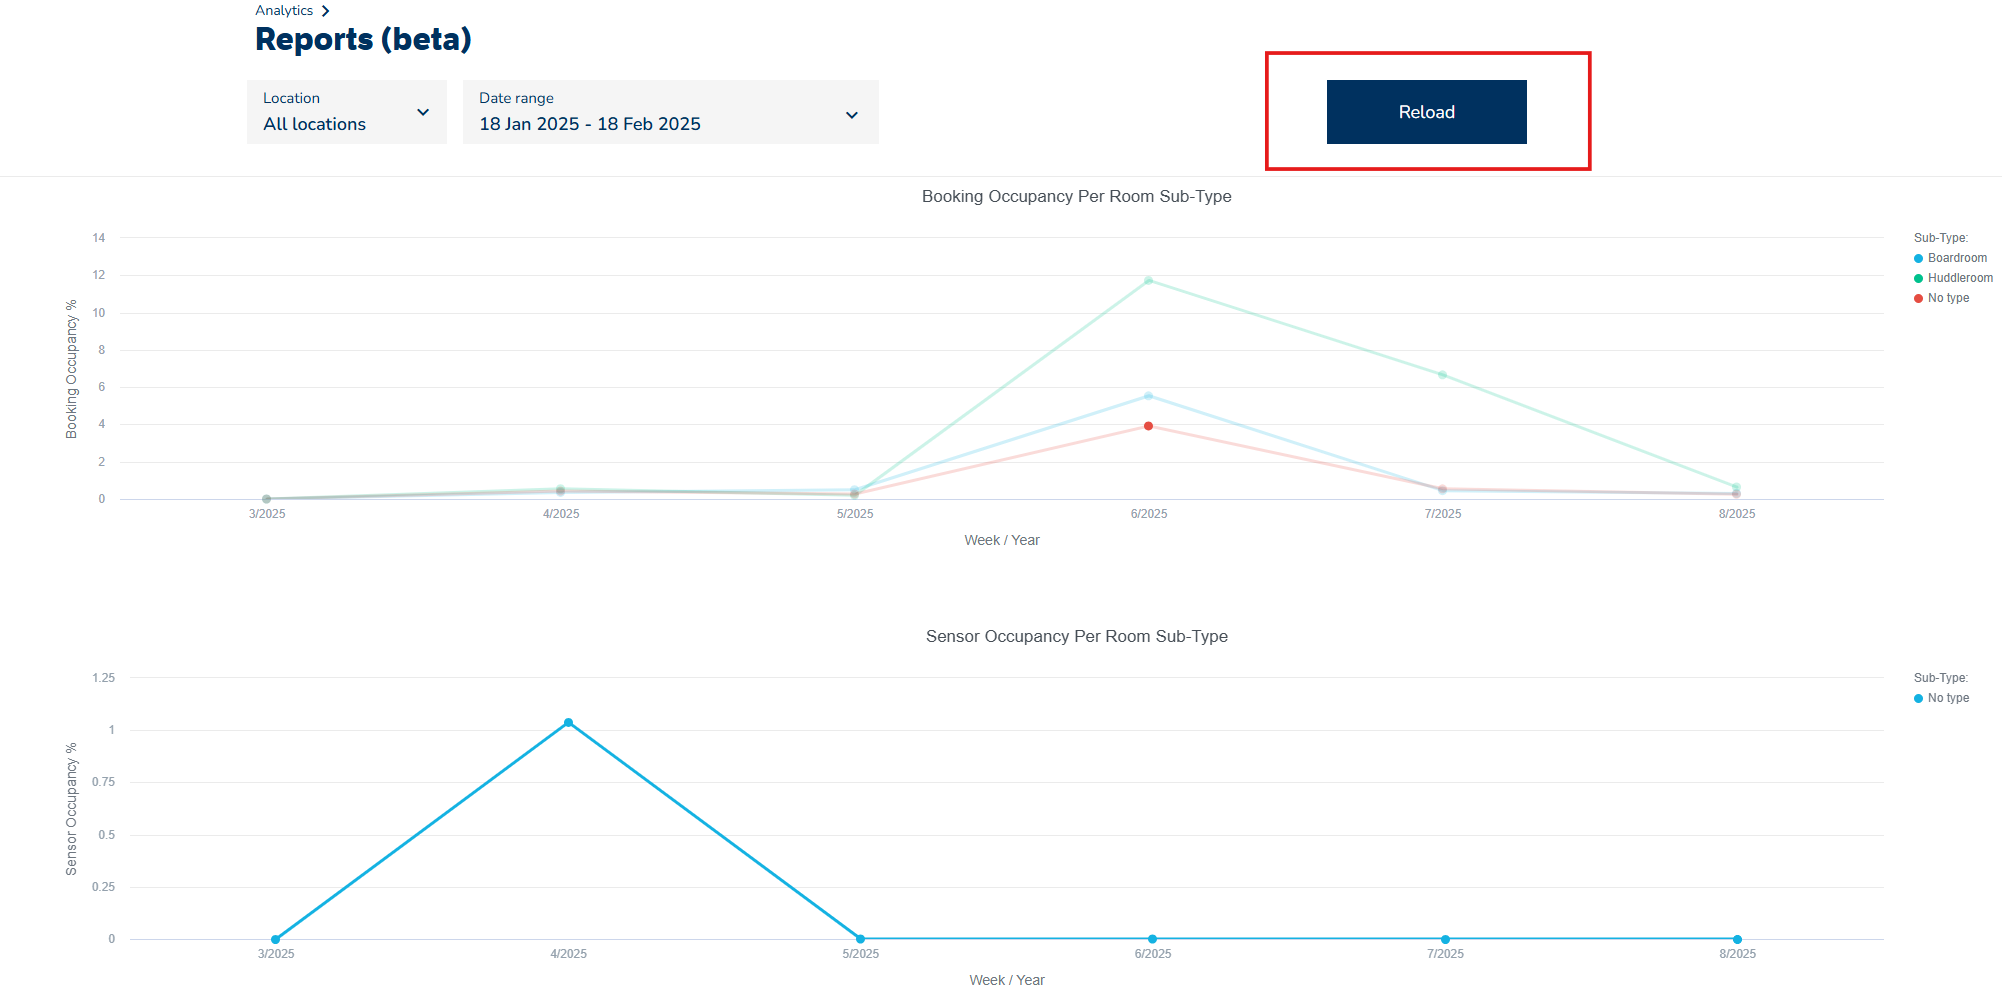Click sensor data point at week 3/2025
This screenshot has width=2002, height=993.
[x=275, y=939]
